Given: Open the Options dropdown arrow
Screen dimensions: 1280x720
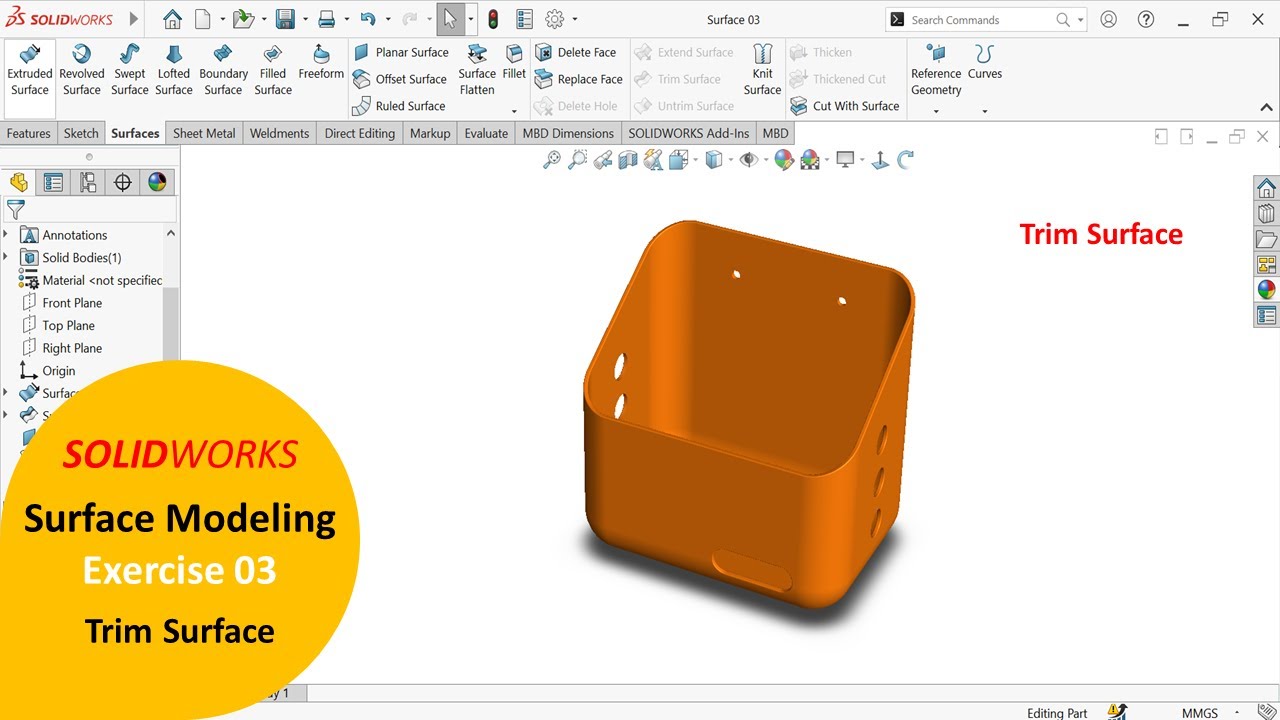Looking at the screenshot, I should pyautogui.click(x=575, y=19).
